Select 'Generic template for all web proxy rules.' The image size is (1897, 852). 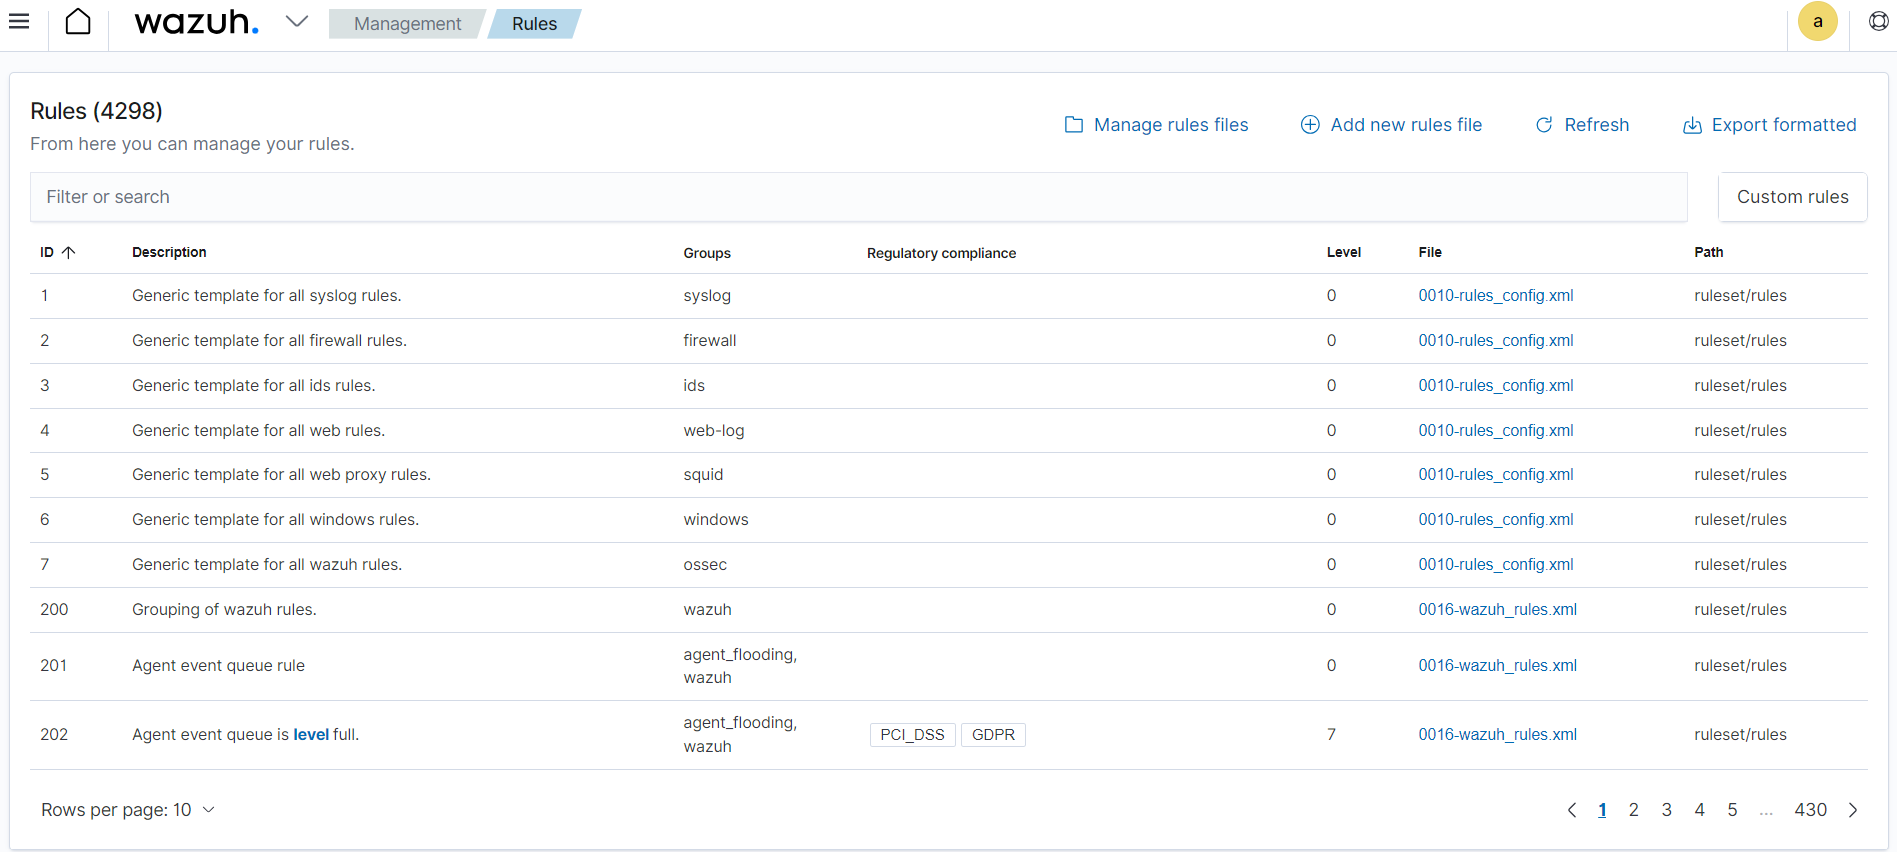[x=281, y=475]
